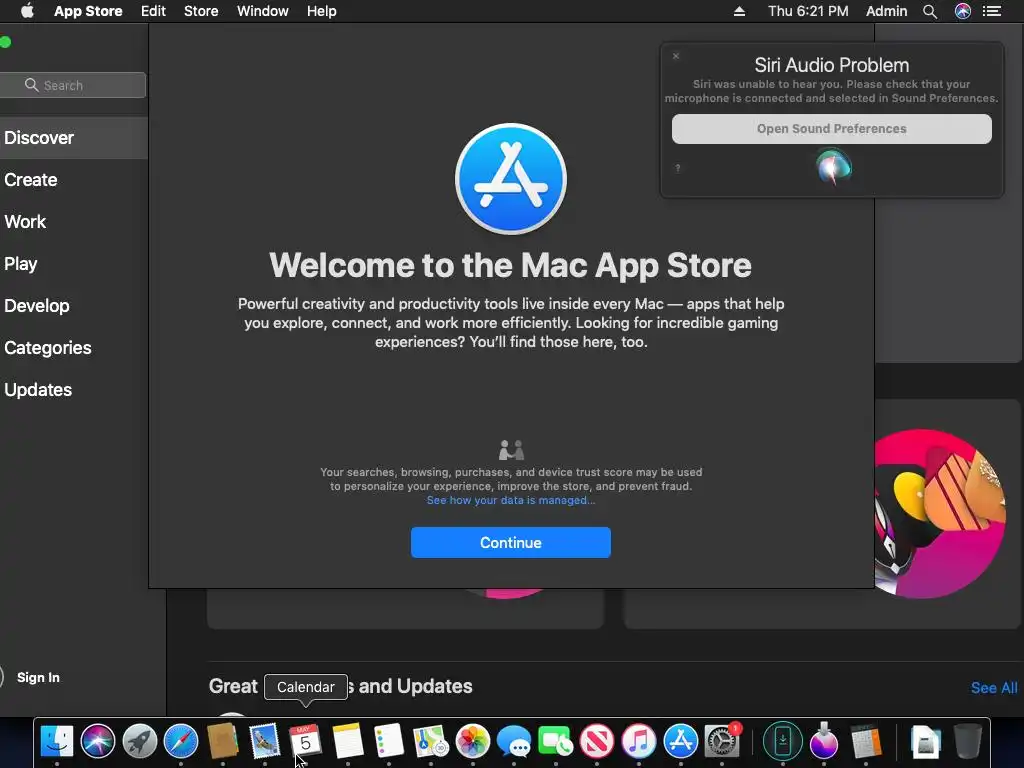Open the Apple menu
Viewport: 1024px width, 768px height.
click(x=27, y=11)
